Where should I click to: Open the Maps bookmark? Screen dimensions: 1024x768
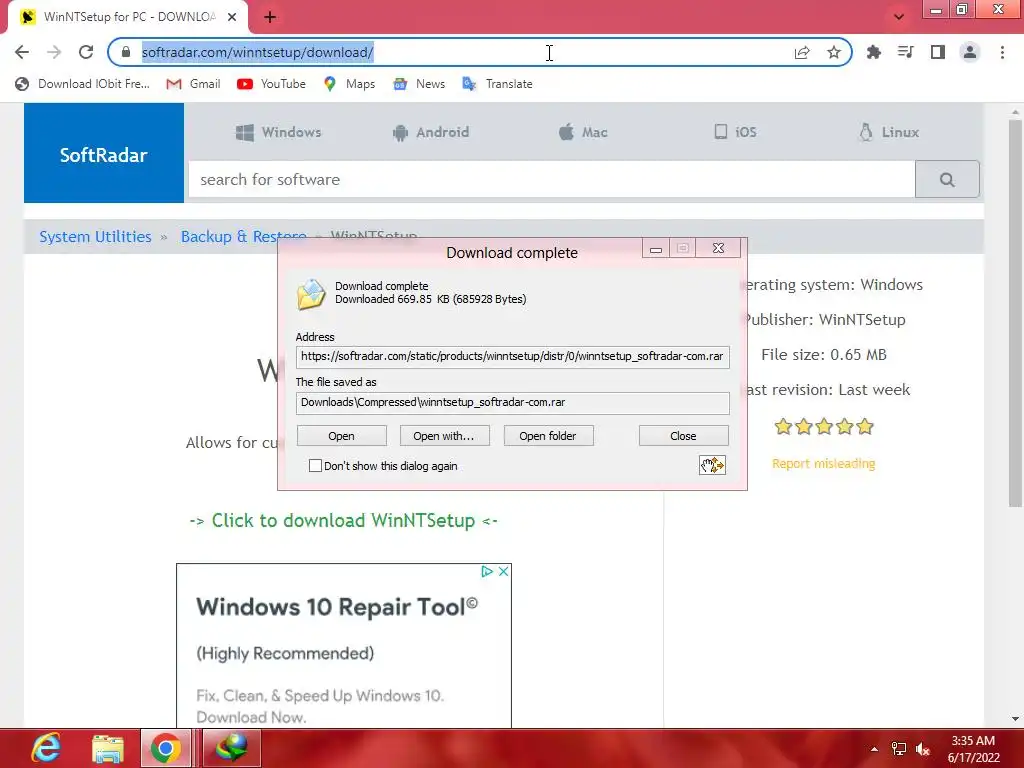(x=349, y=84)
